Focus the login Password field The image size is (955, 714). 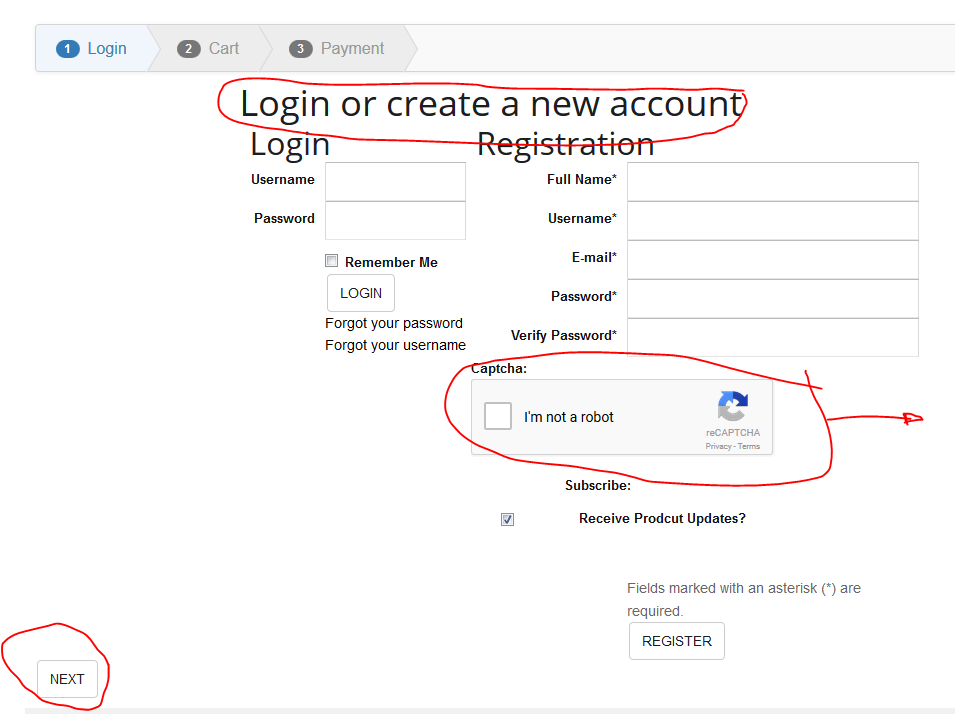(395, 220)
